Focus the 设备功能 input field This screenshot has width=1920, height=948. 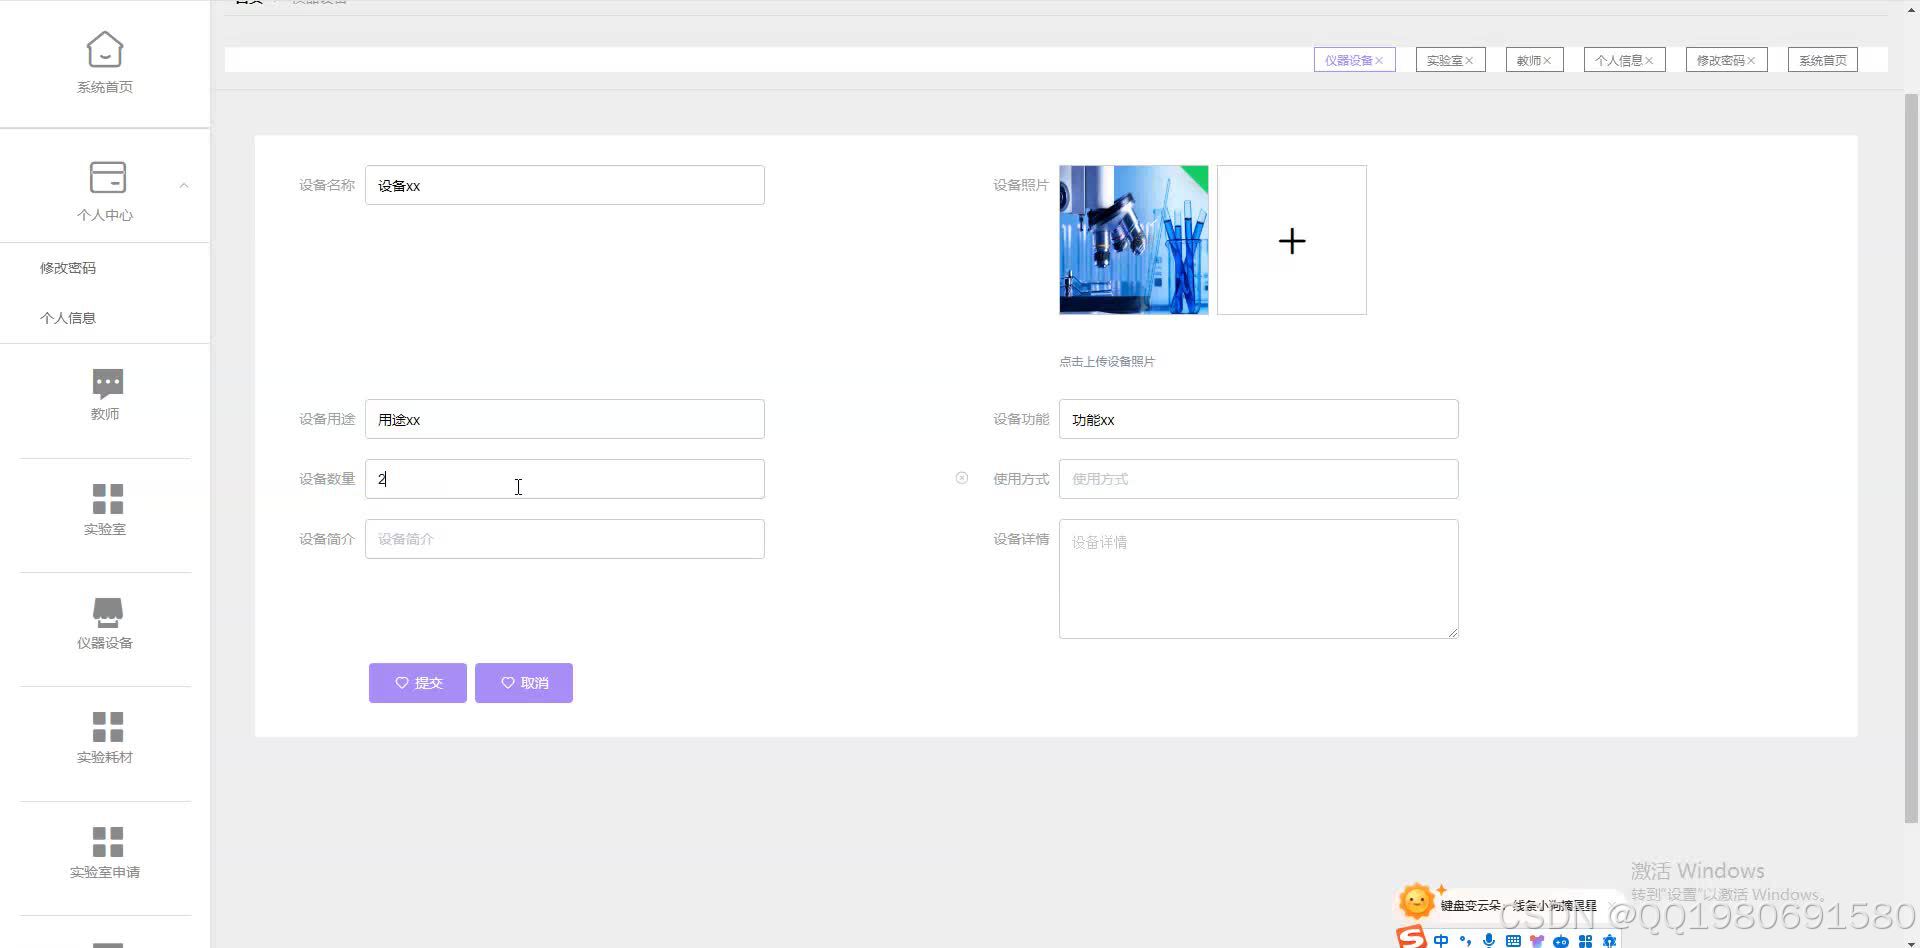tap(1258, 419)
